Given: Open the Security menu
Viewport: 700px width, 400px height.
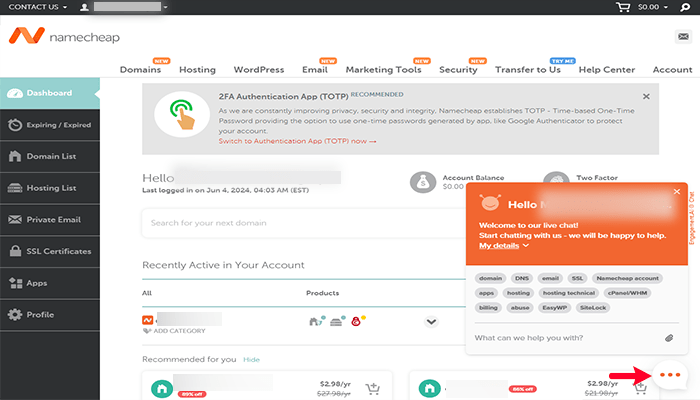Looking at the screenshot, I should click(x=458, y=70).
